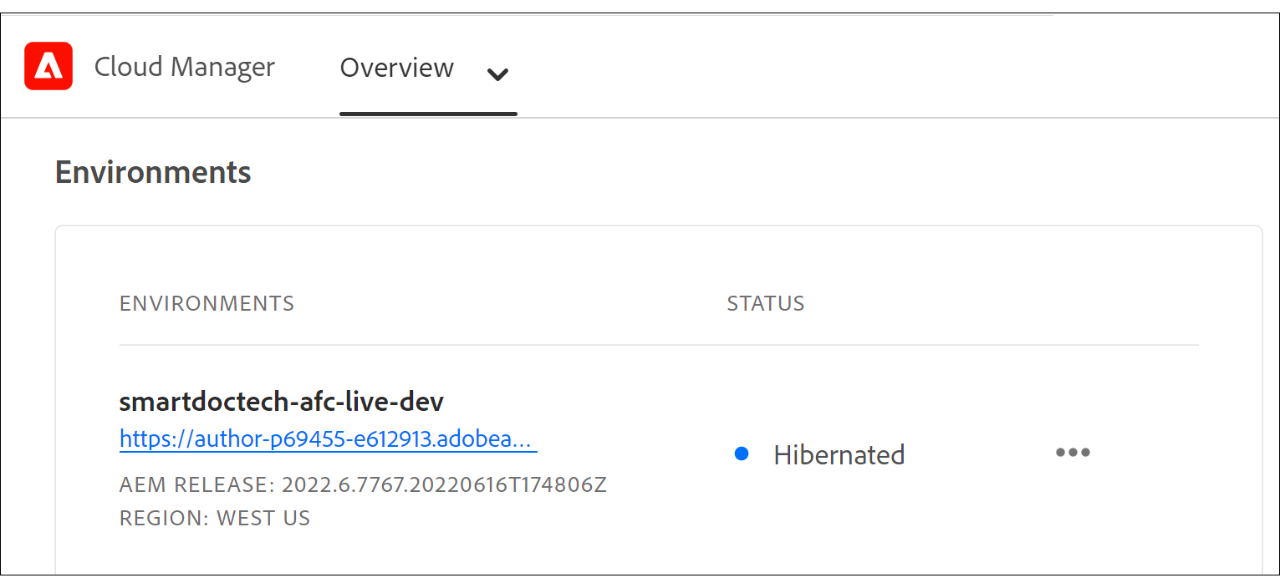The image size is (1280, 588).
Task: Click the REGION: WEST US text
Action: (214, 518)
